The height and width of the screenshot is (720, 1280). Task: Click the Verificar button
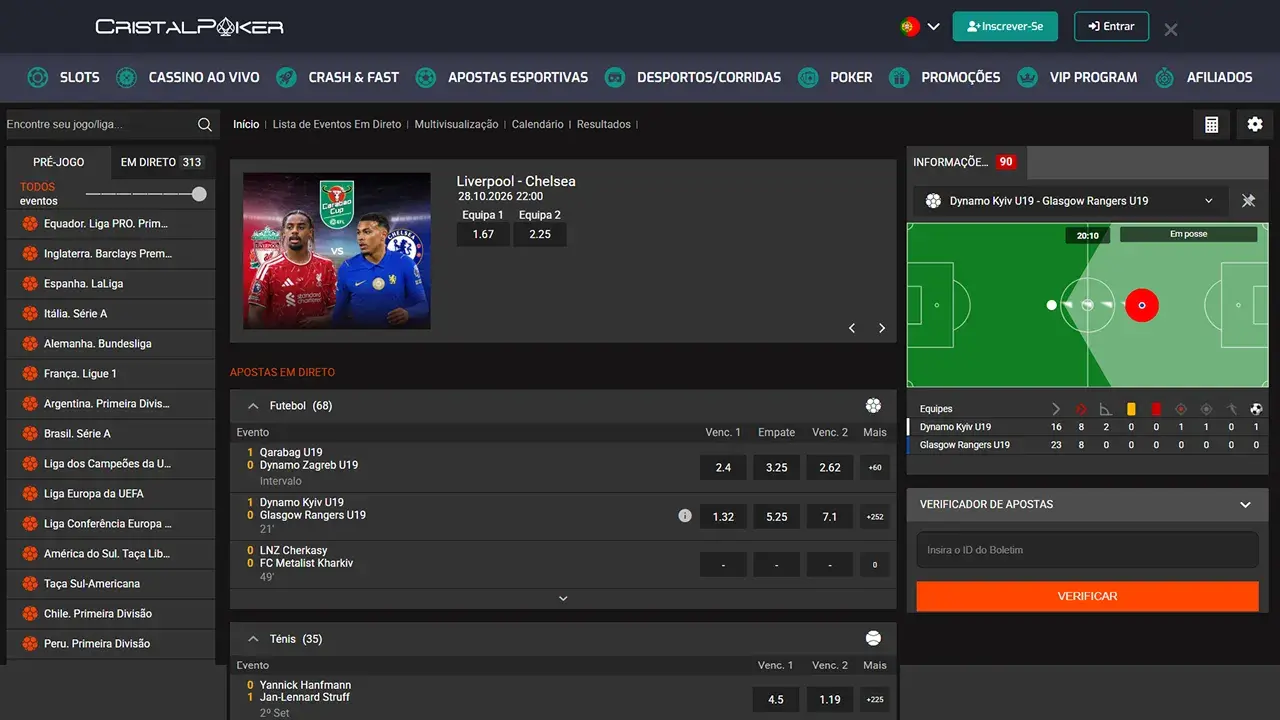pos(1088,596)
